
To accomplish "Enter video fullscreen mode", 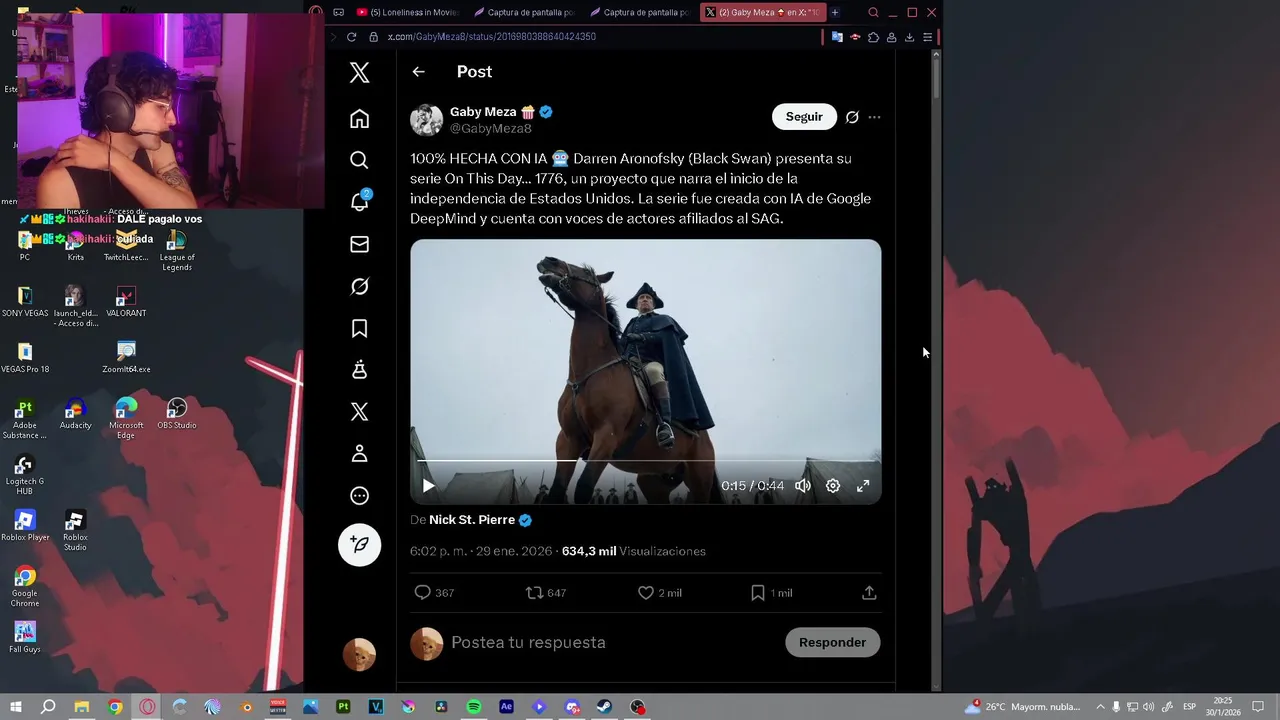I will (863, 486).
